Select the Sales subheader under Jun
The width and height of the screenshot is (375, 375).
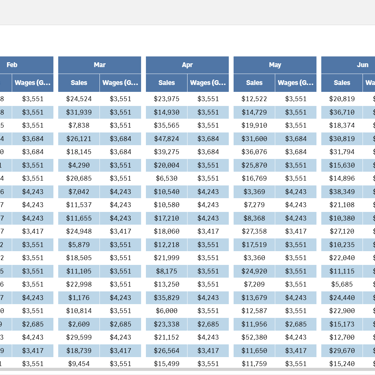coord(342,83)
